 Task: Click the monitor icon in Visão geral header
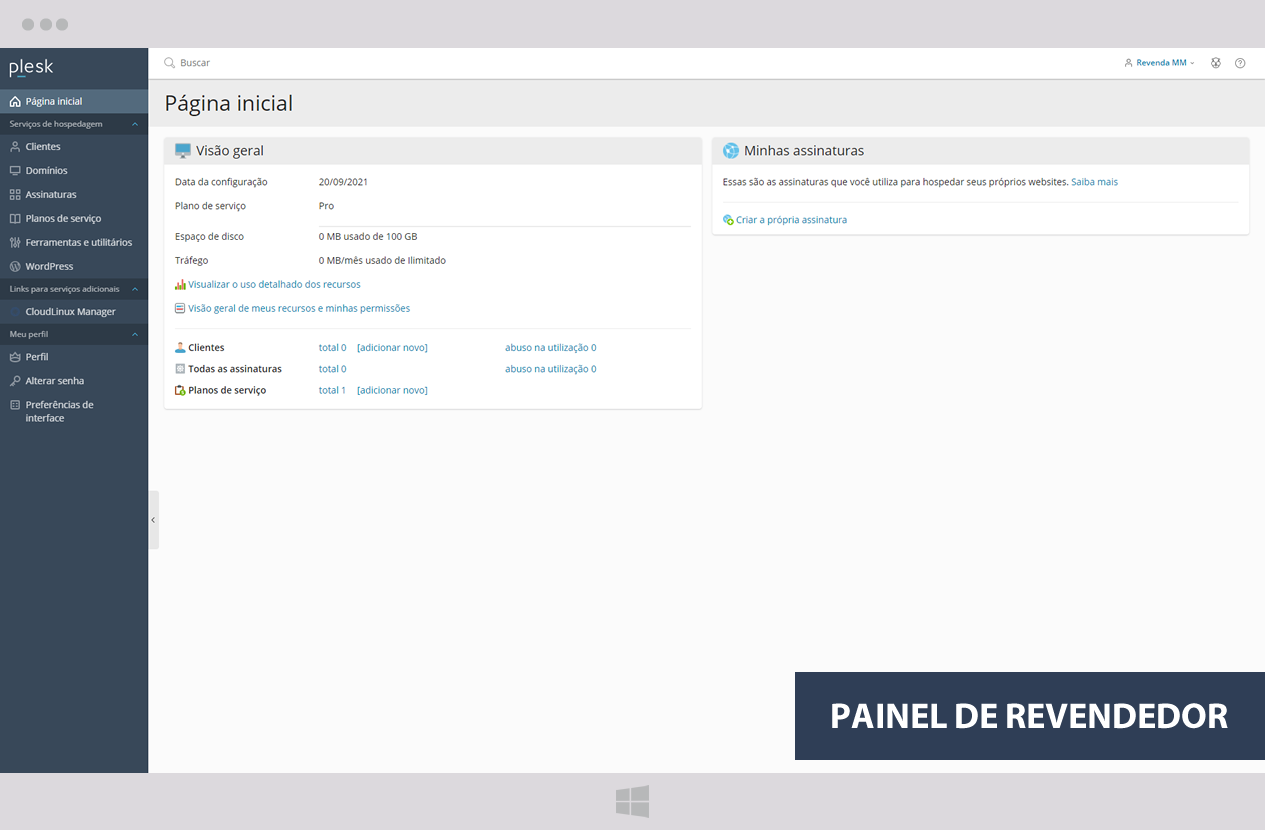pyautogui.click(x=183, y=151)
